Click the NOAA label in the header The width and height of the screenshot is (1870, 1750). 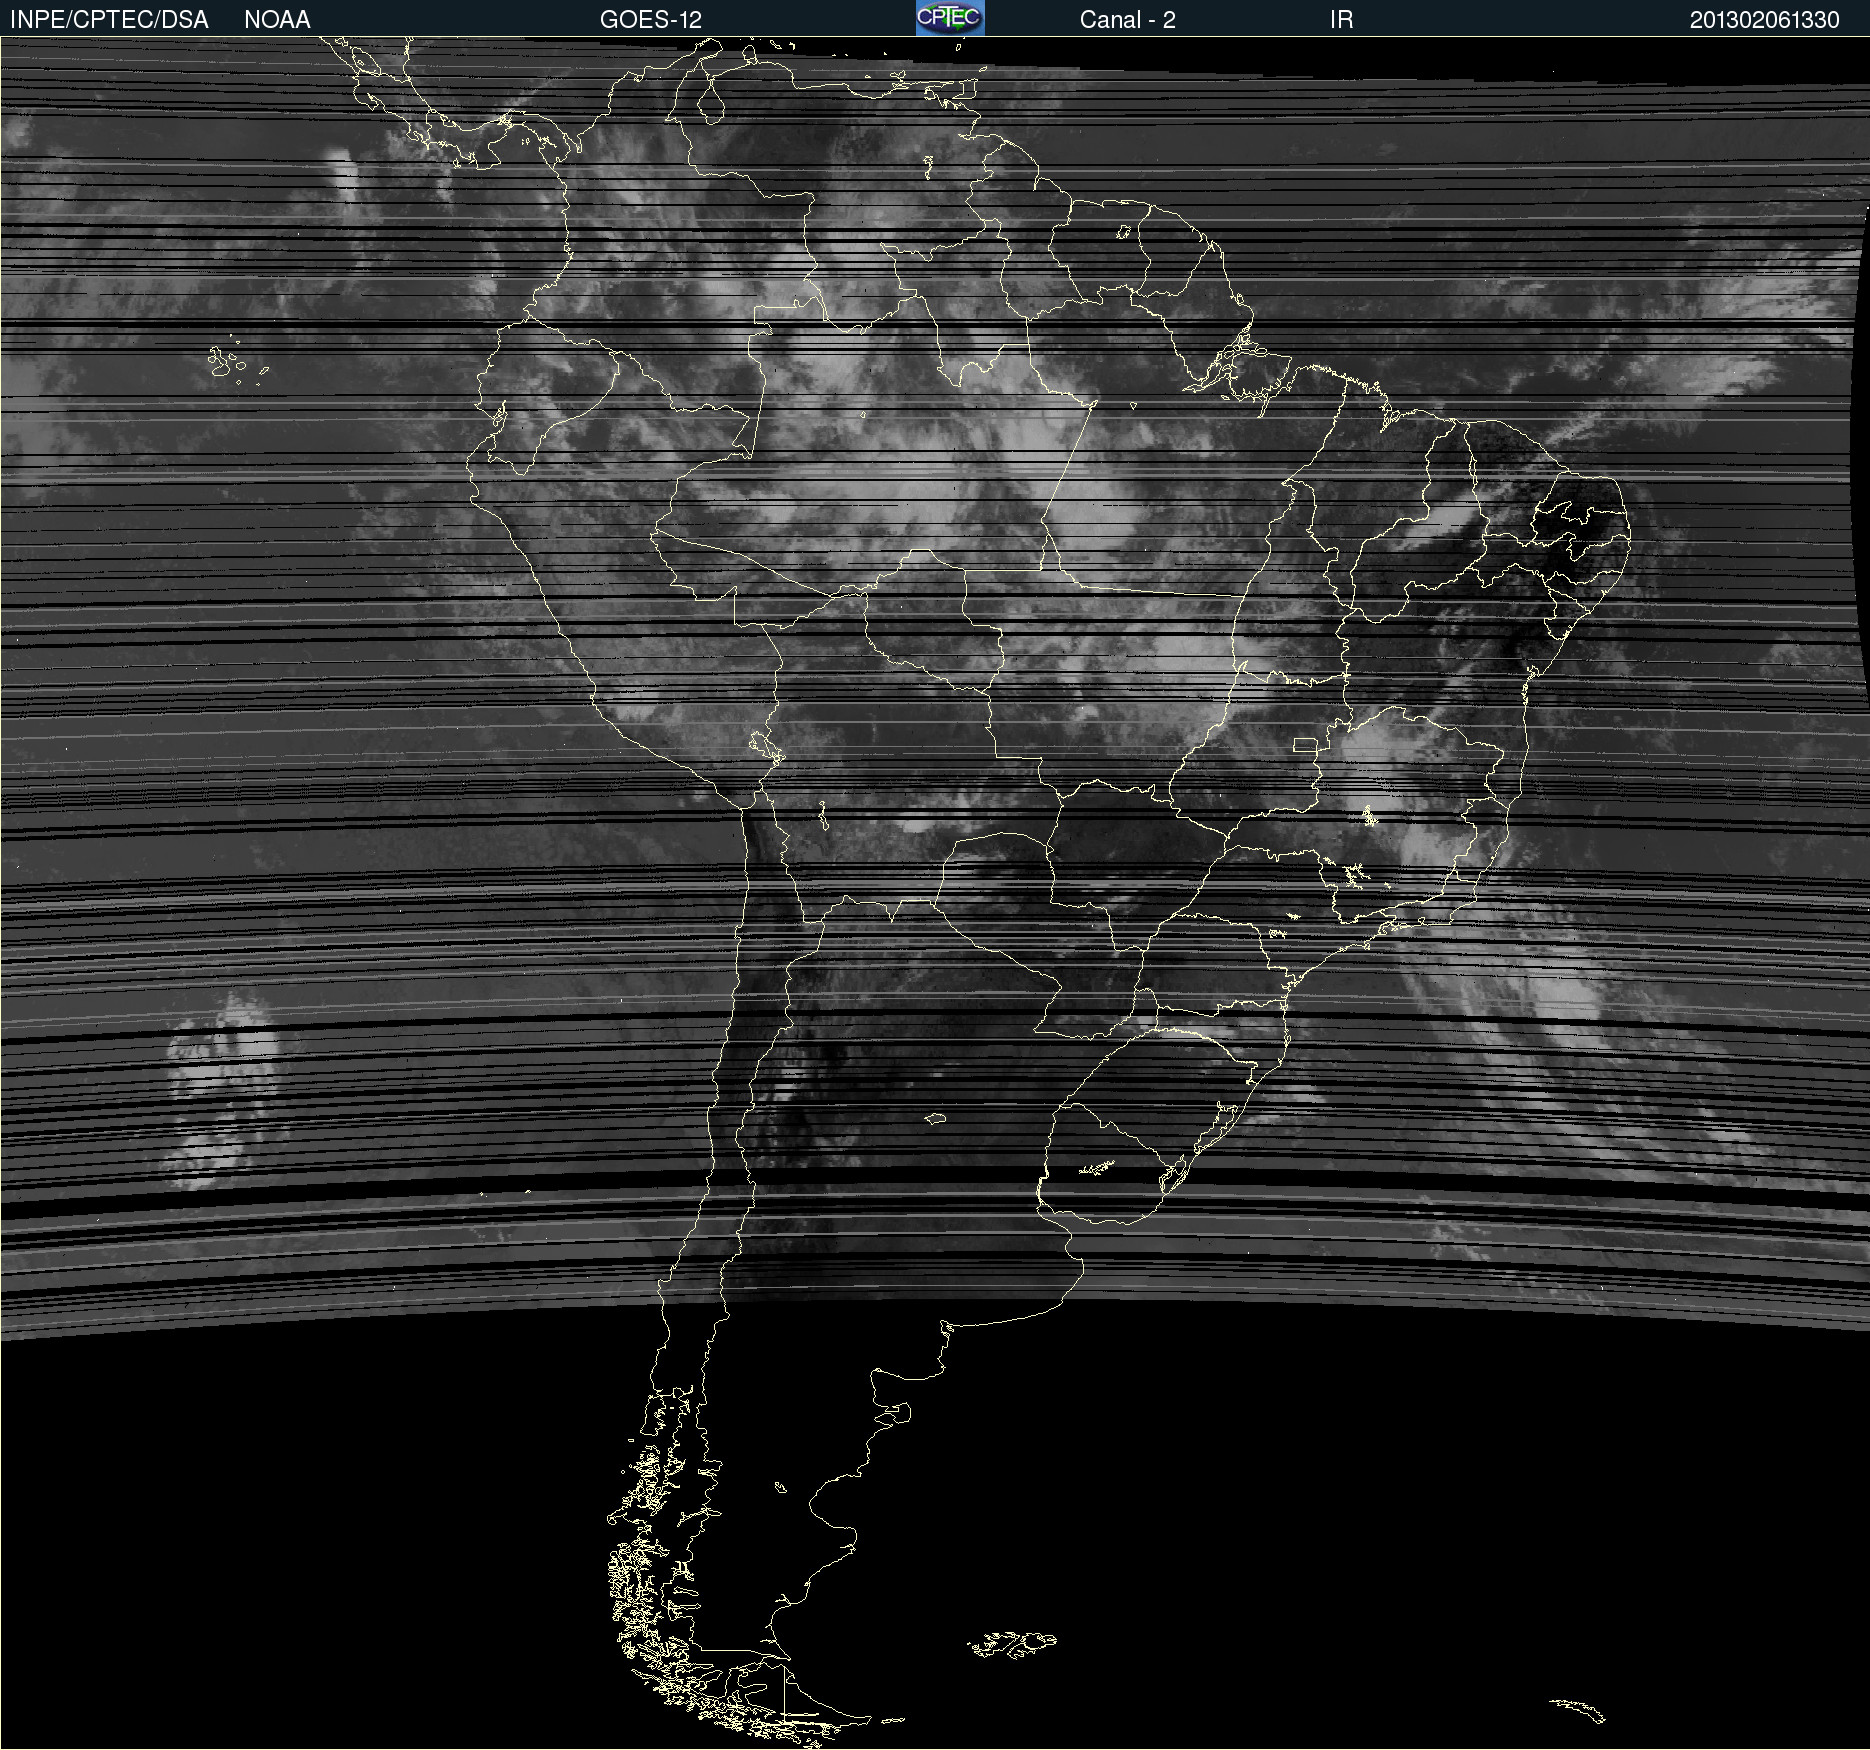(x=277, y=20)
